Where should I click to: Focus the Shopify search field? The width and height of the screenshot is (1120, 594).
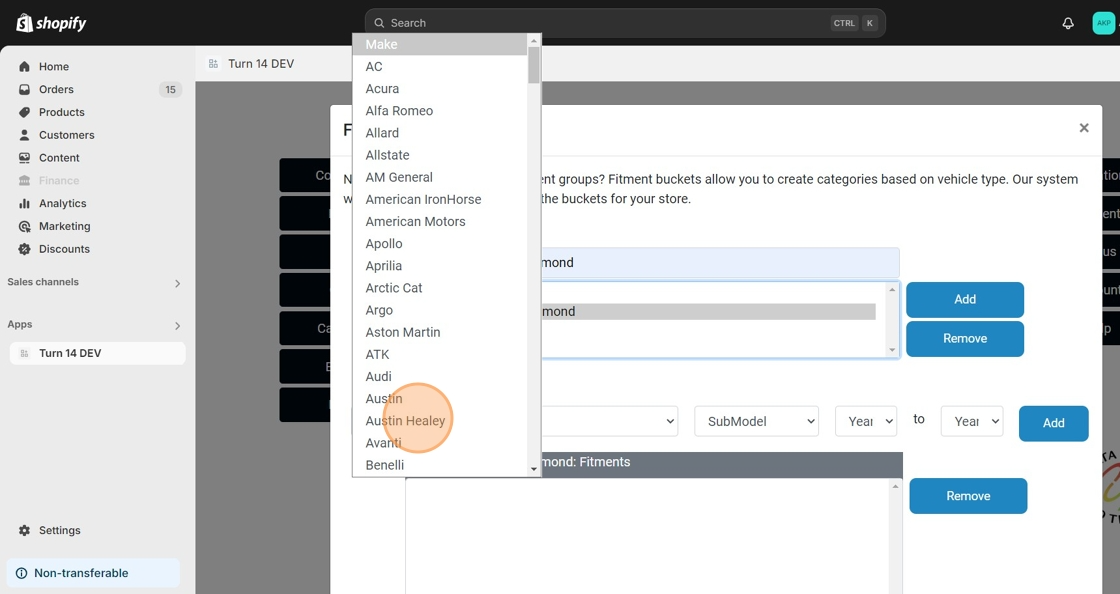coord(625,23)
